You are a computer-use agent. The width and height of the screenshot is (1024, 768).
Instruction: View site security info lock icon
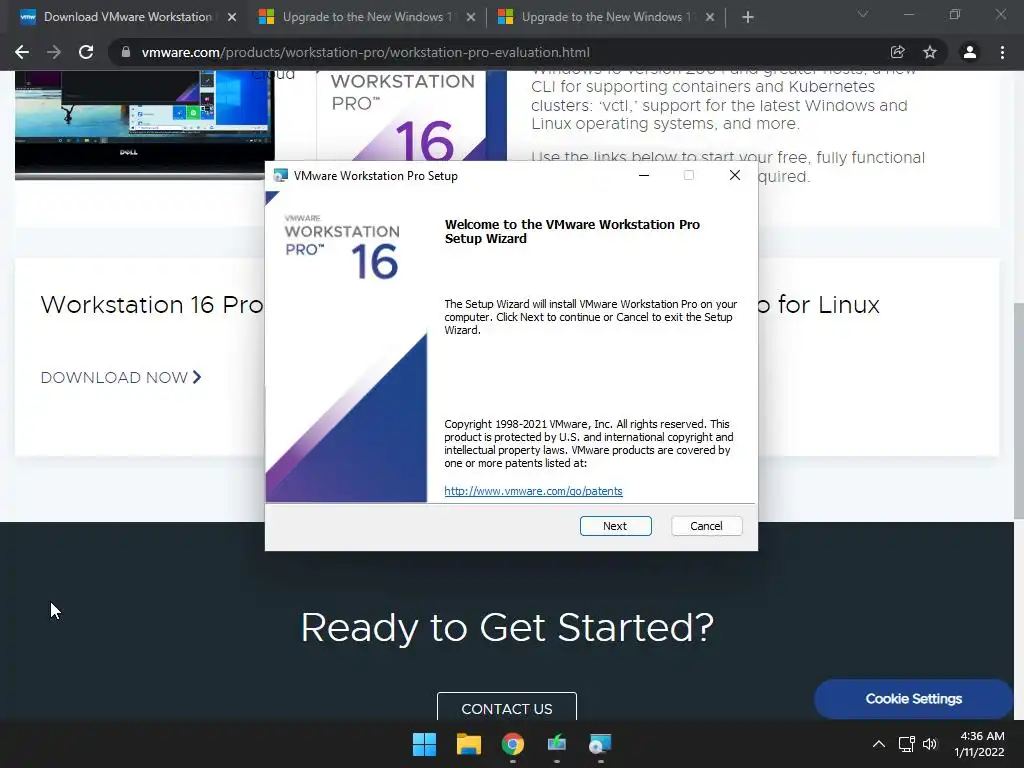[126, 52]
